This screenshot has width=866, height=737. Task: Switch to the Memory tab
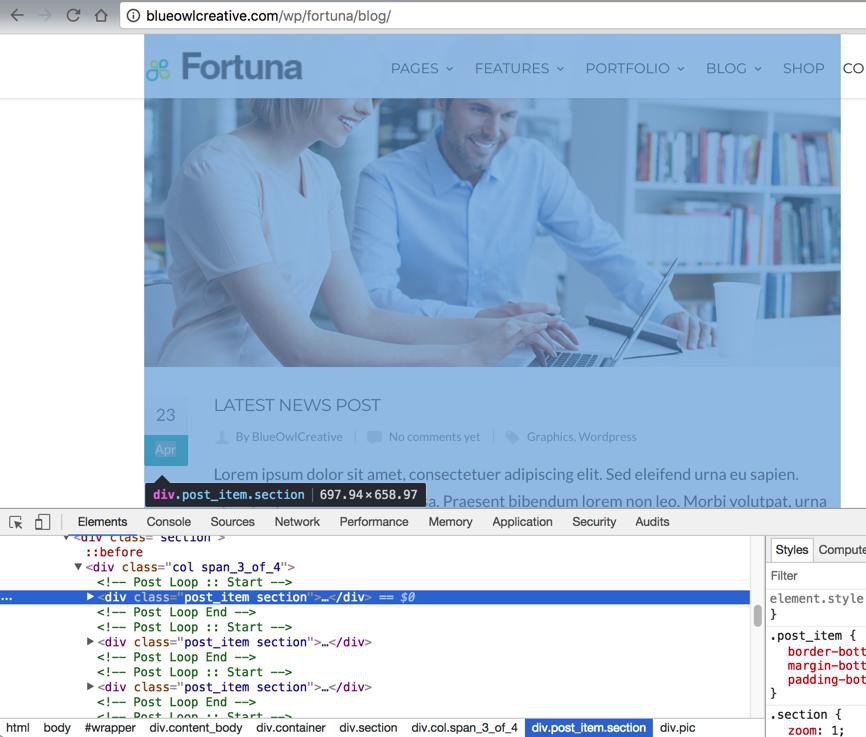450,522
